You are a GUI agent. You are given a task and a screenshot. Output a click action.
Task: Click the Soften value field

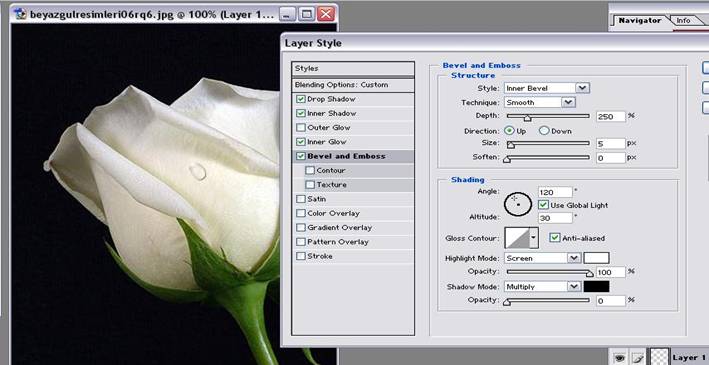pyautogui.click(x=610, y=158)
